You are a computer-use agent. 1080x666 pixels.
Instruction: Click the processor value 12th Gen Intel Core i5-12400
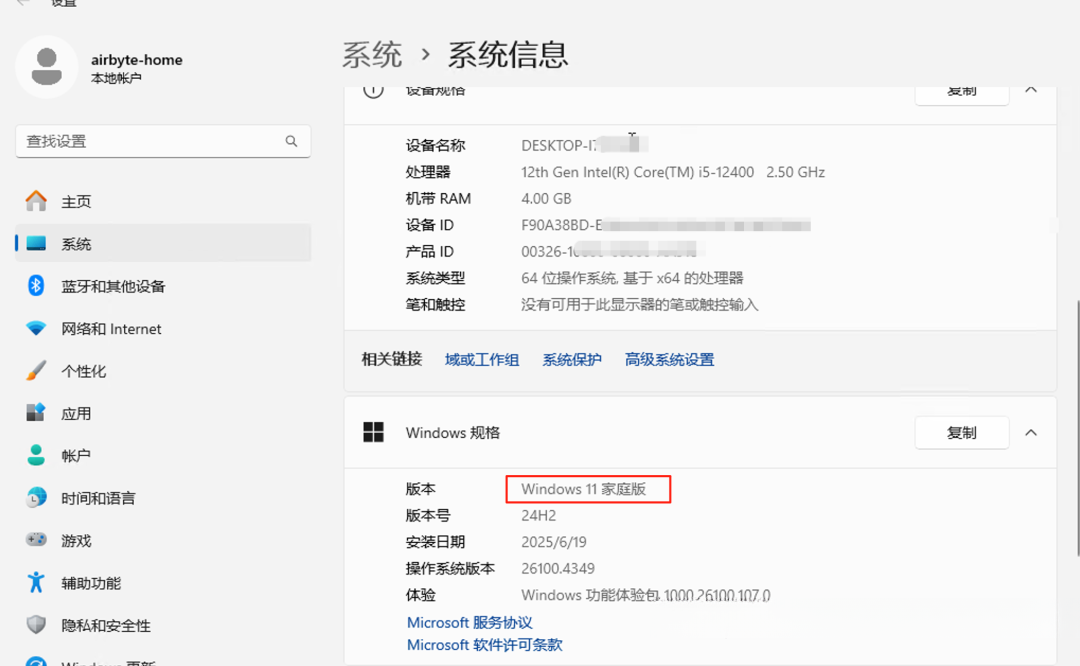click(672, 172)
